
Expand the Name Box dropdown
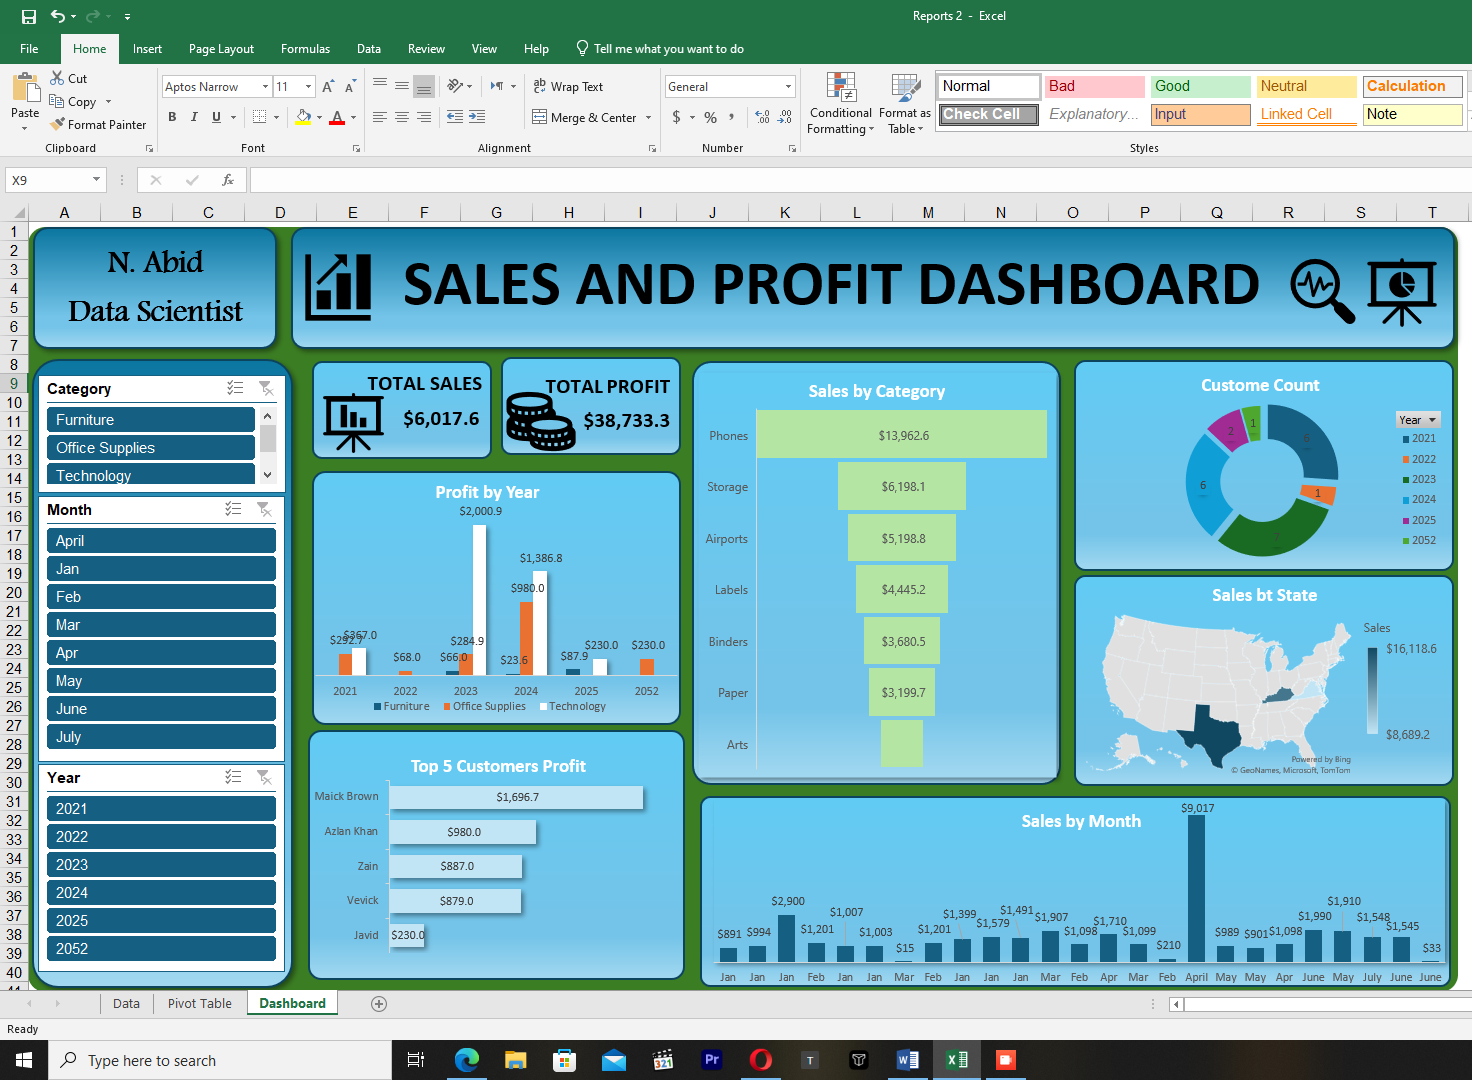(x=96, y=180)
